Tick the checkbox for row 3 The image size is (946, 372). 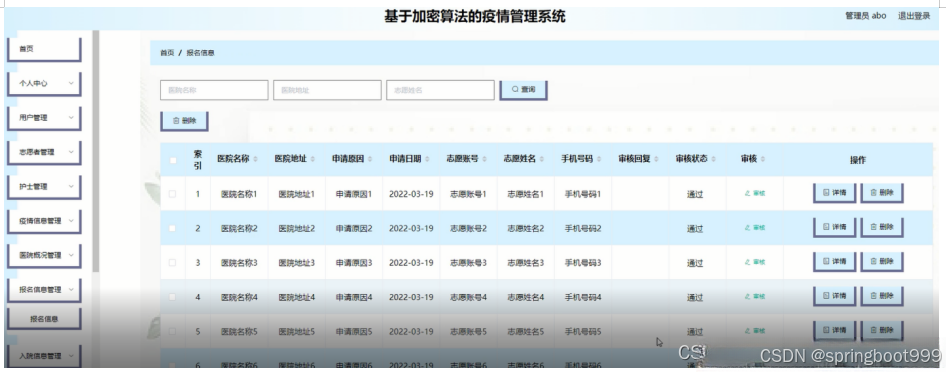click(x=173, y=263)
